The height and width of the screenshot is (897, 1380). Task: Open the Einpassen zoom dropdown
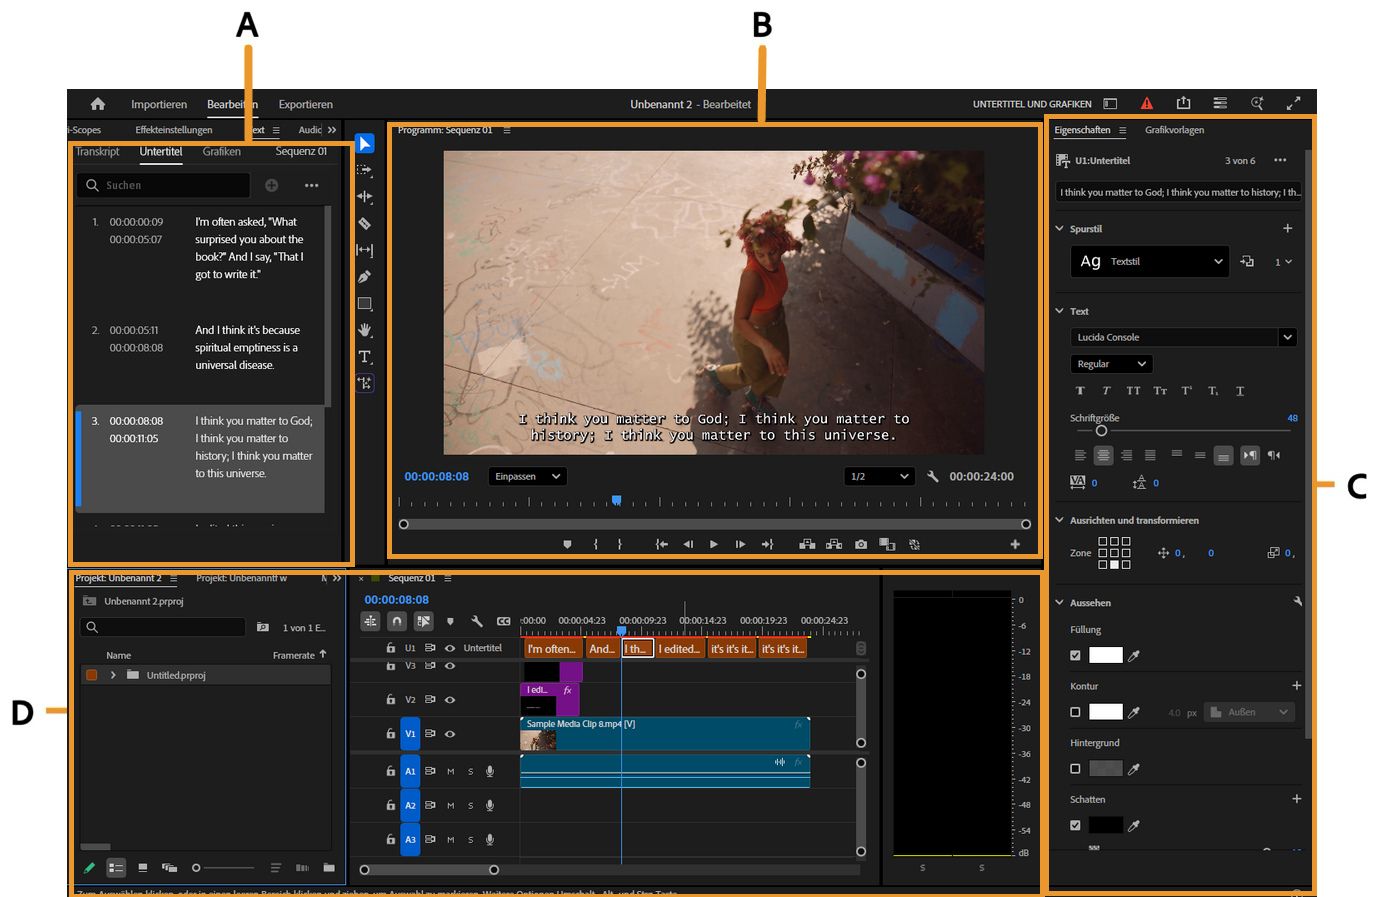tap(527, 476)
